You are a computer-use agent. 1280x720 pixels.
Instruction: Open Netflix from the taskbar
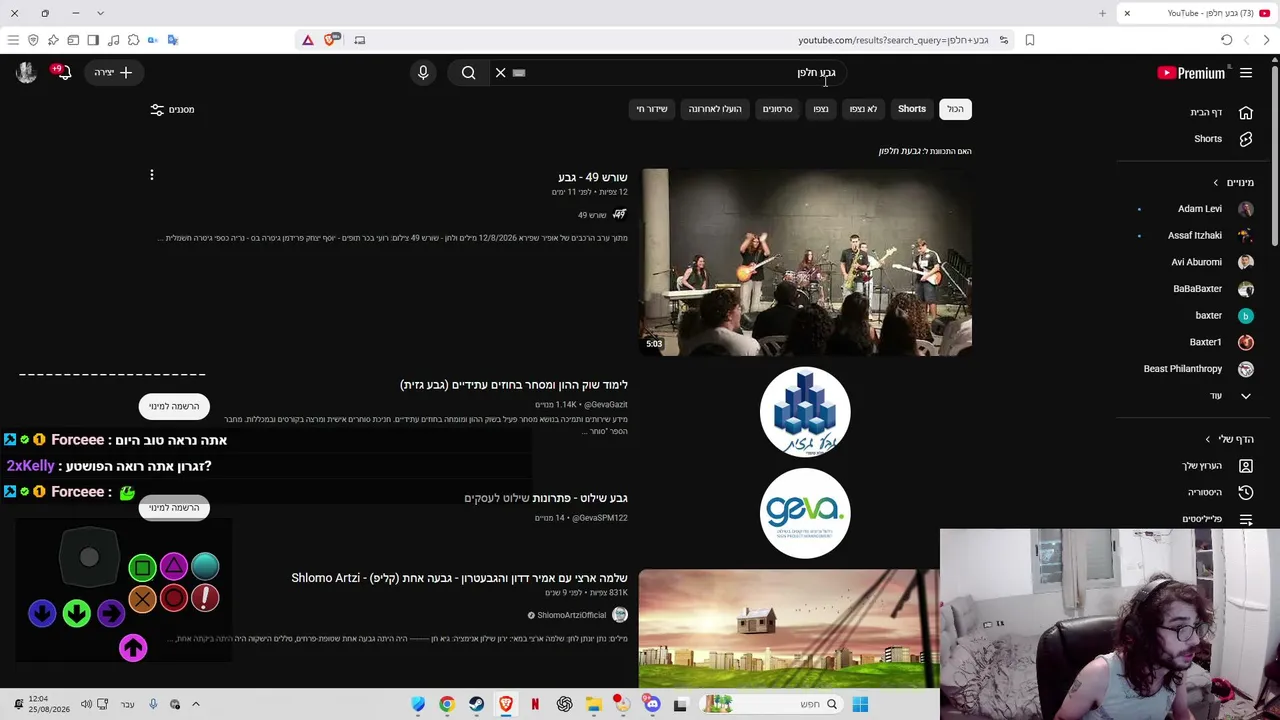pyautogui.click(x=535, y=704)
